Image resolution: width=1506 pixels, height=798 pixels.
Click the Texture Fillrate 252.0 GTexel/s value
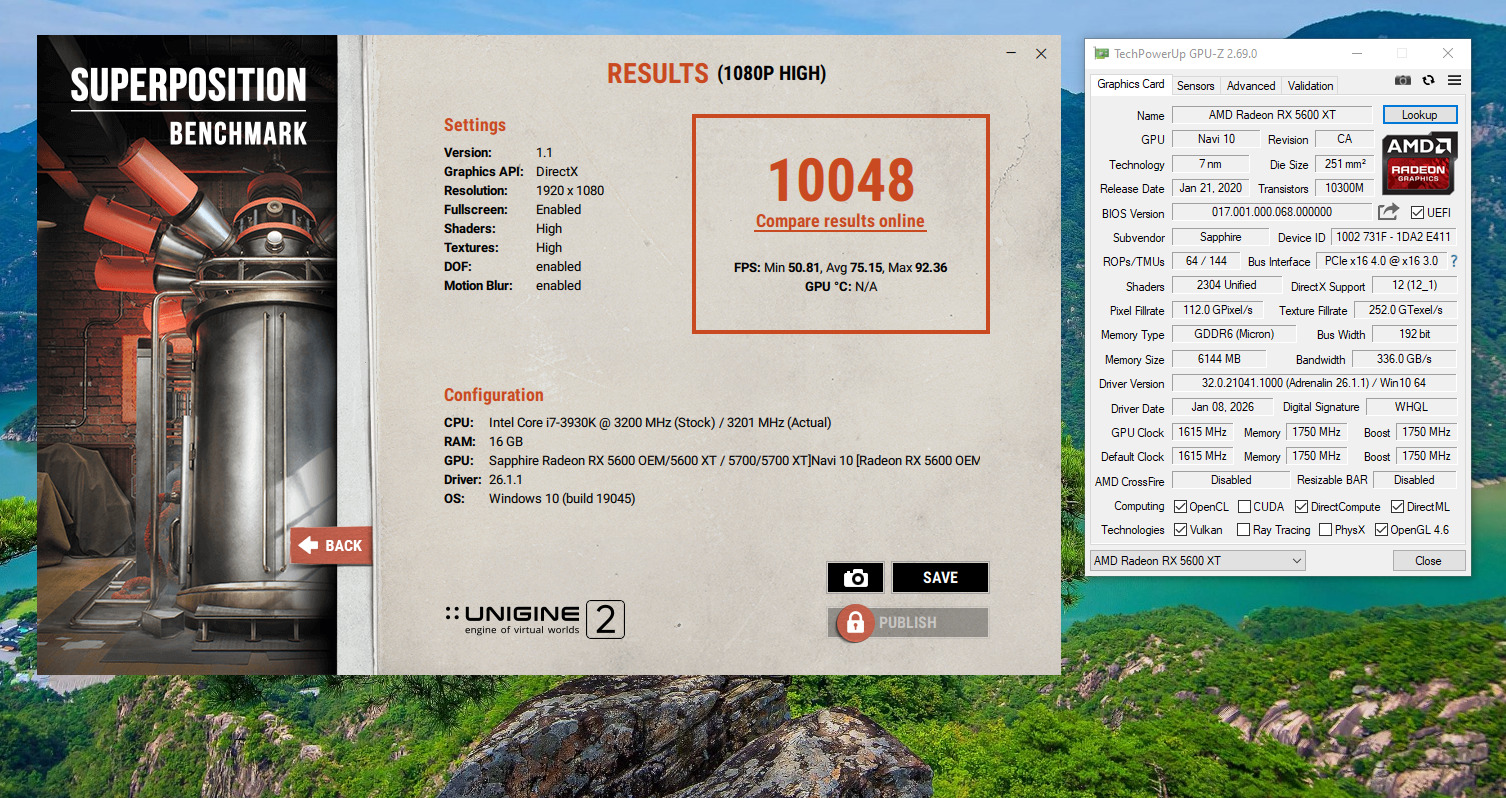[x=1406, y=310]
